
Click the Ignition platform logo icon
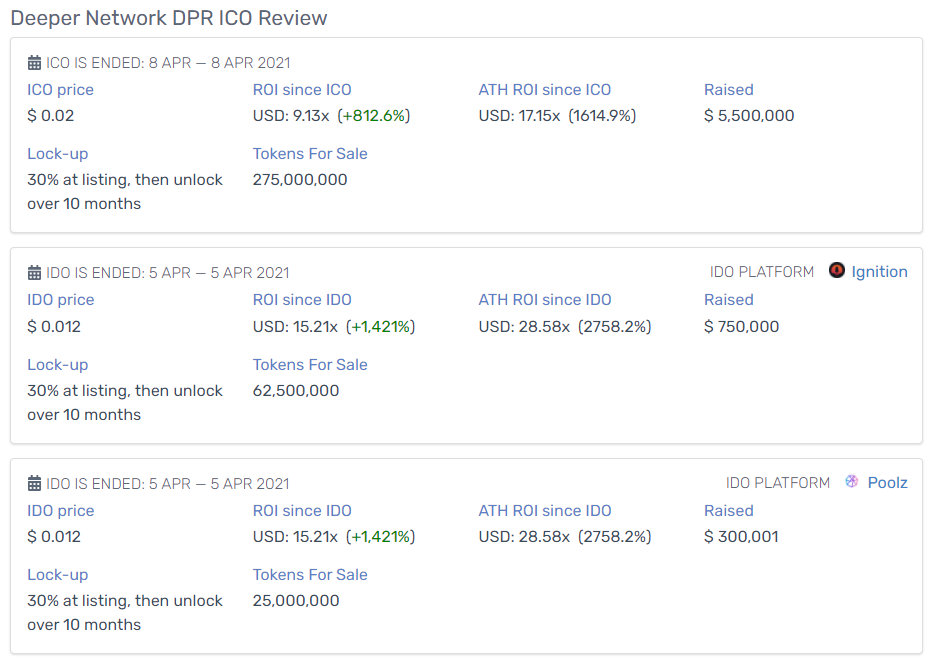click(x=837, y=270)
